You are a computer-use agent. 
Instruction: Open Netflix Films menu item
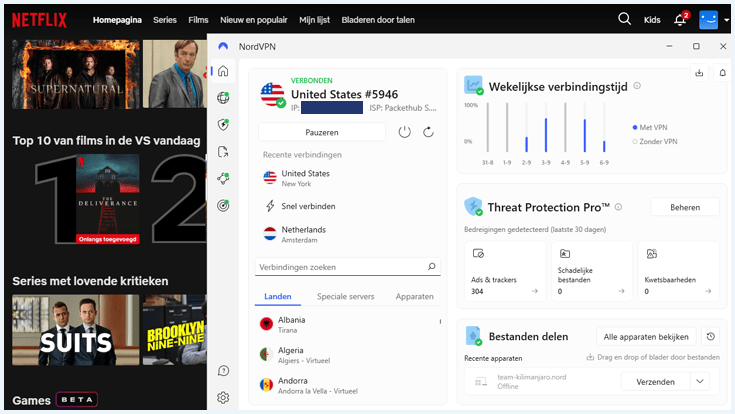point(198,20)
